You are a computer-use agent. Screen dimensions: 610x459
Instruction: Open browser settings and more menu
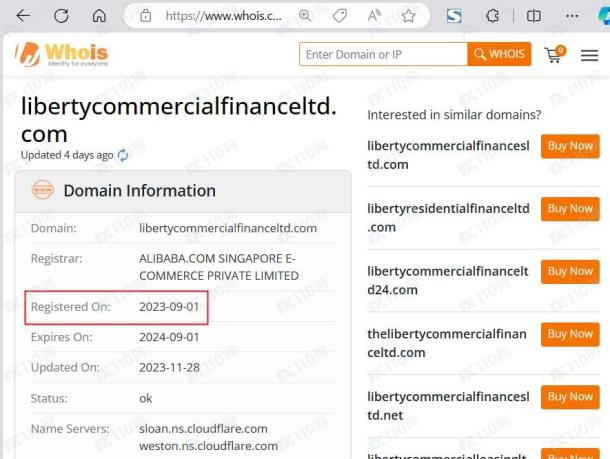tap(572, 16)
